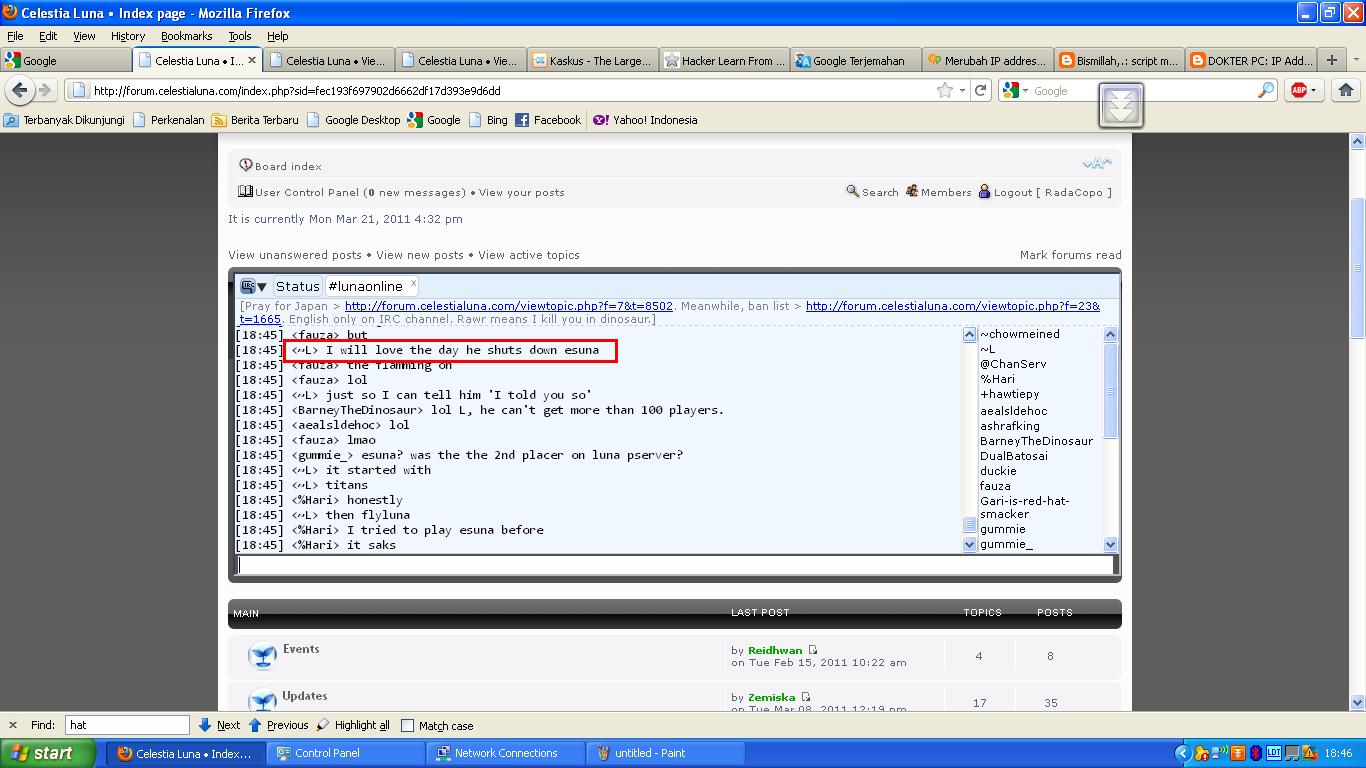1366x768 pixels.
Task: Enable Match case checkbox
Action: tap(407, 726)
